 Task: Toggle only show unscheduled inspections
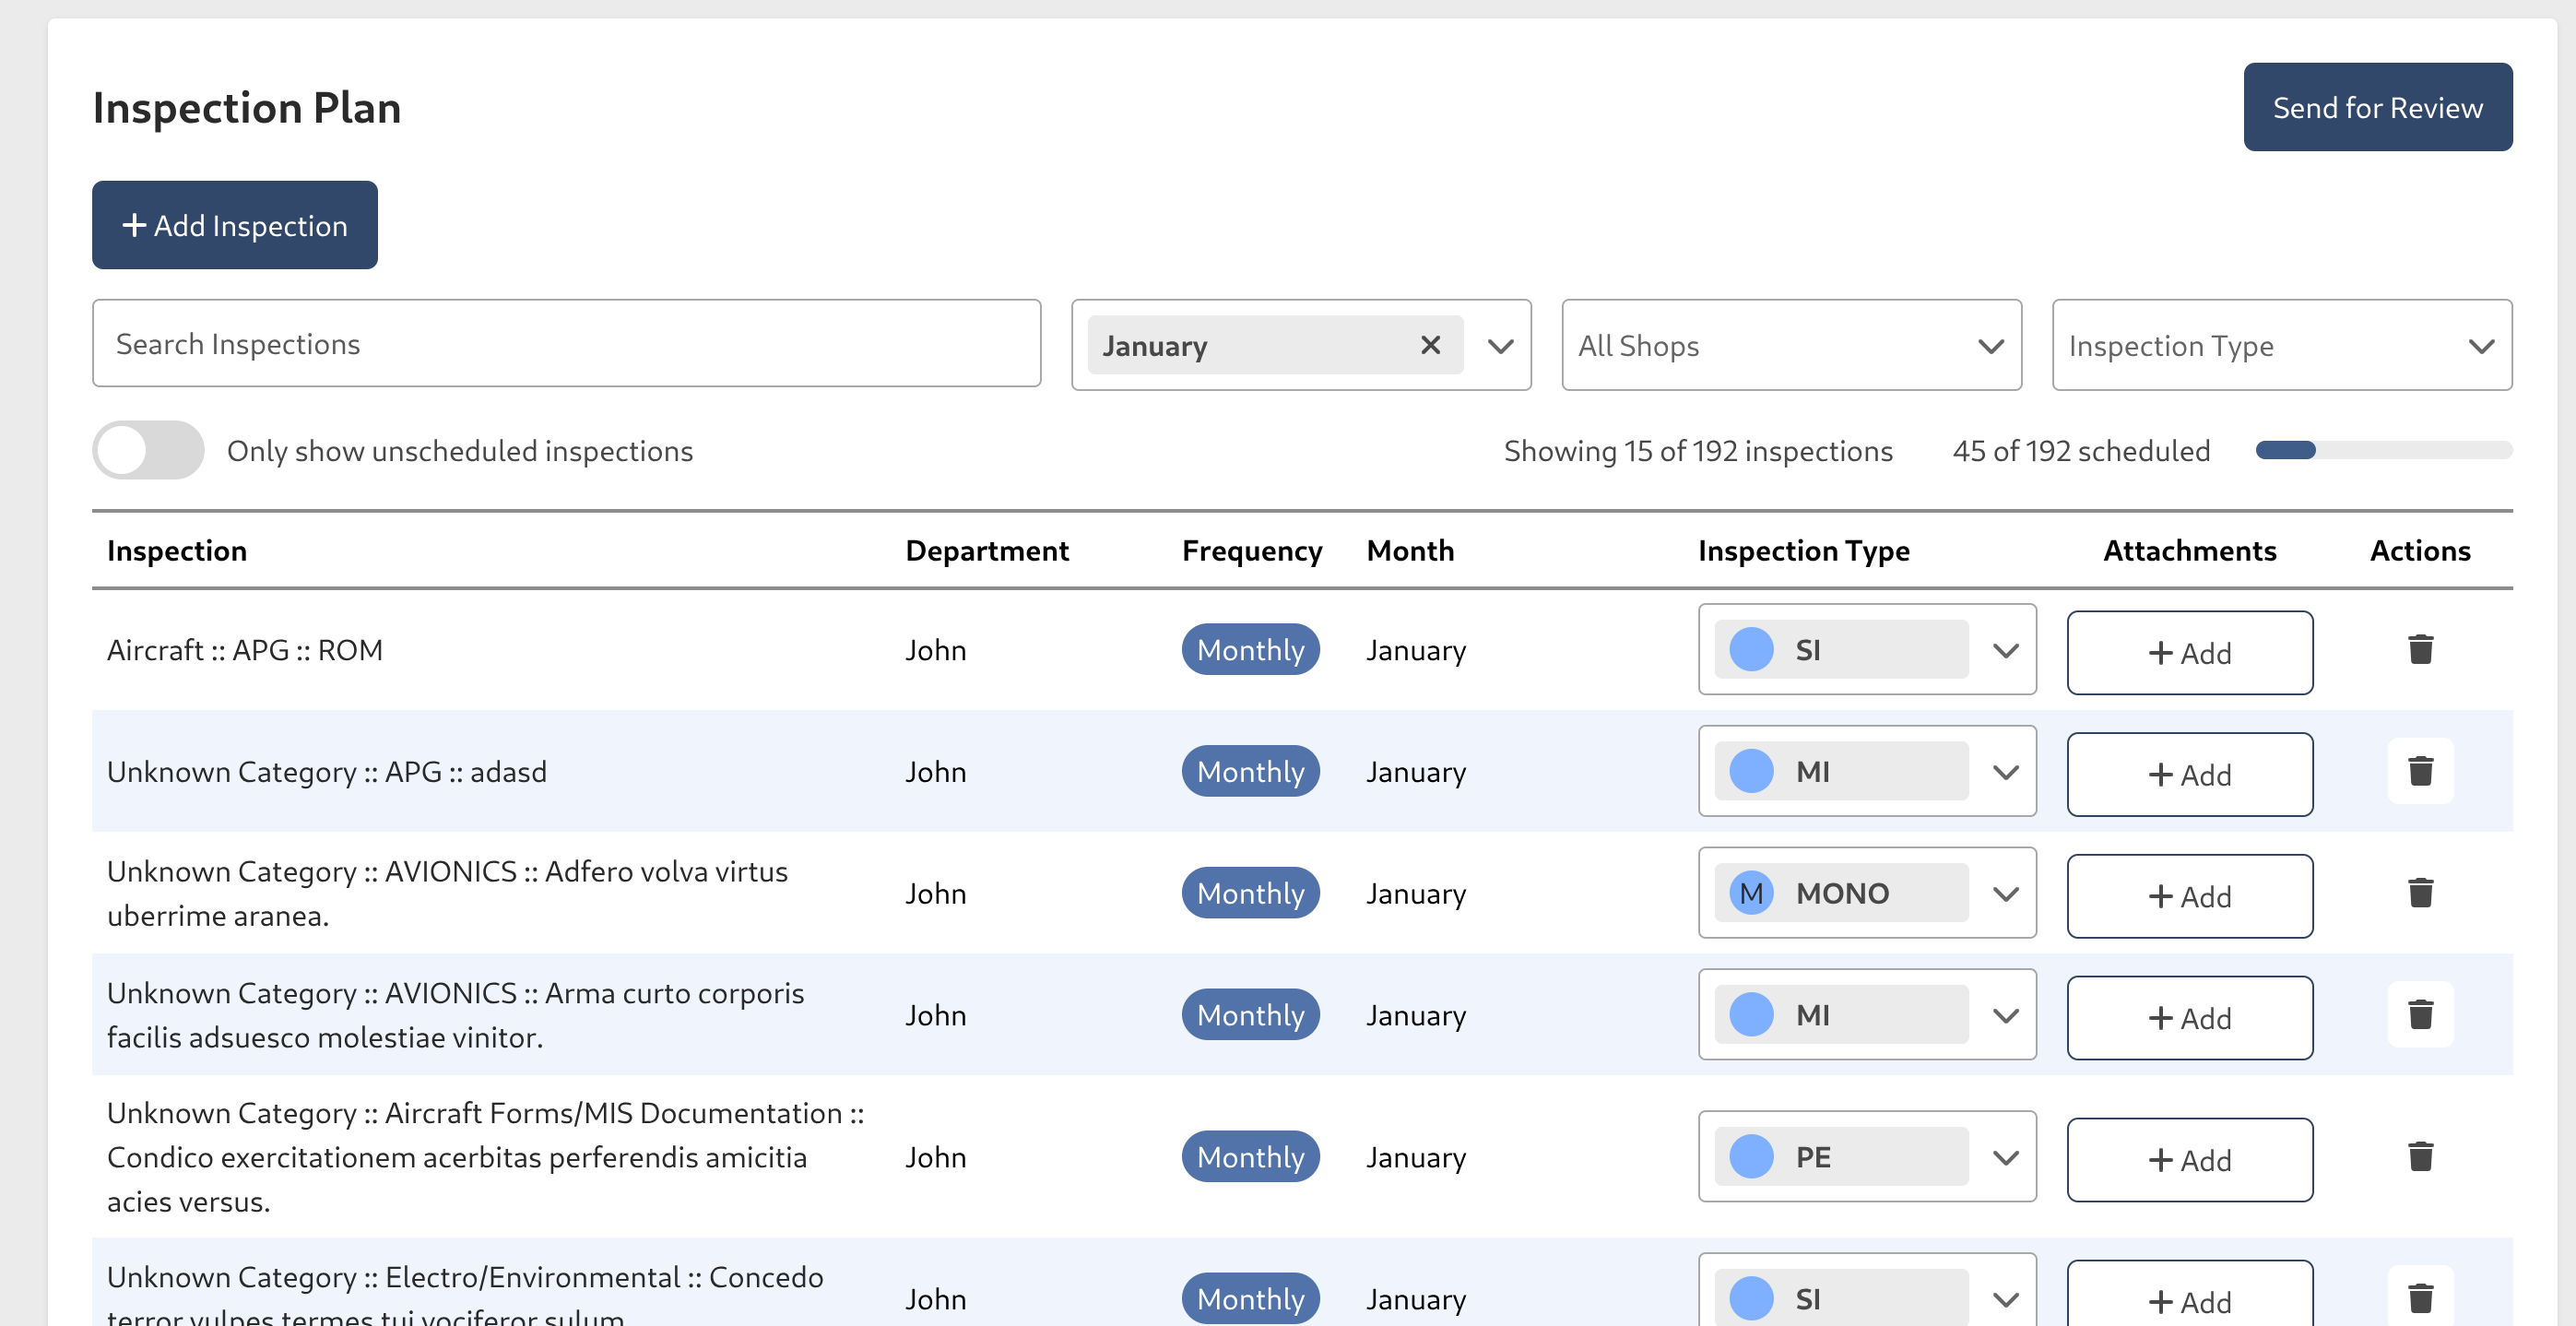pos(148,450)
